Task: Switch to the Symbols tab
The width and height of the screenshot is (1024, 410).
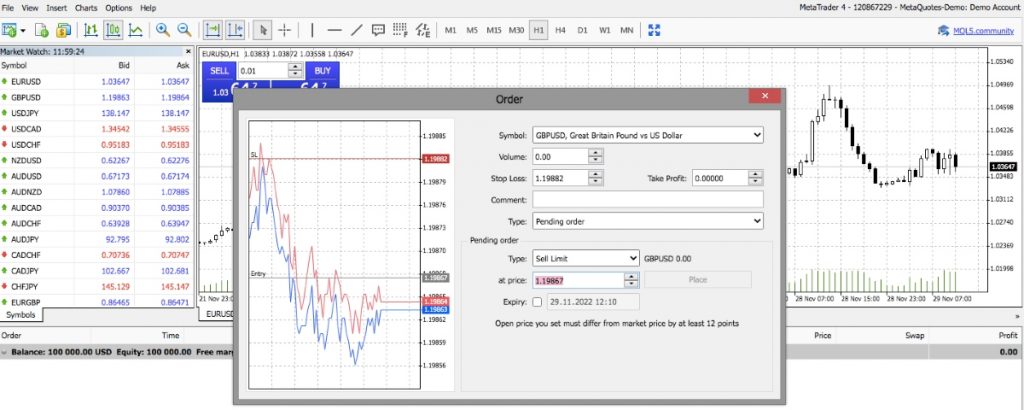Action: tap(21, 315)
